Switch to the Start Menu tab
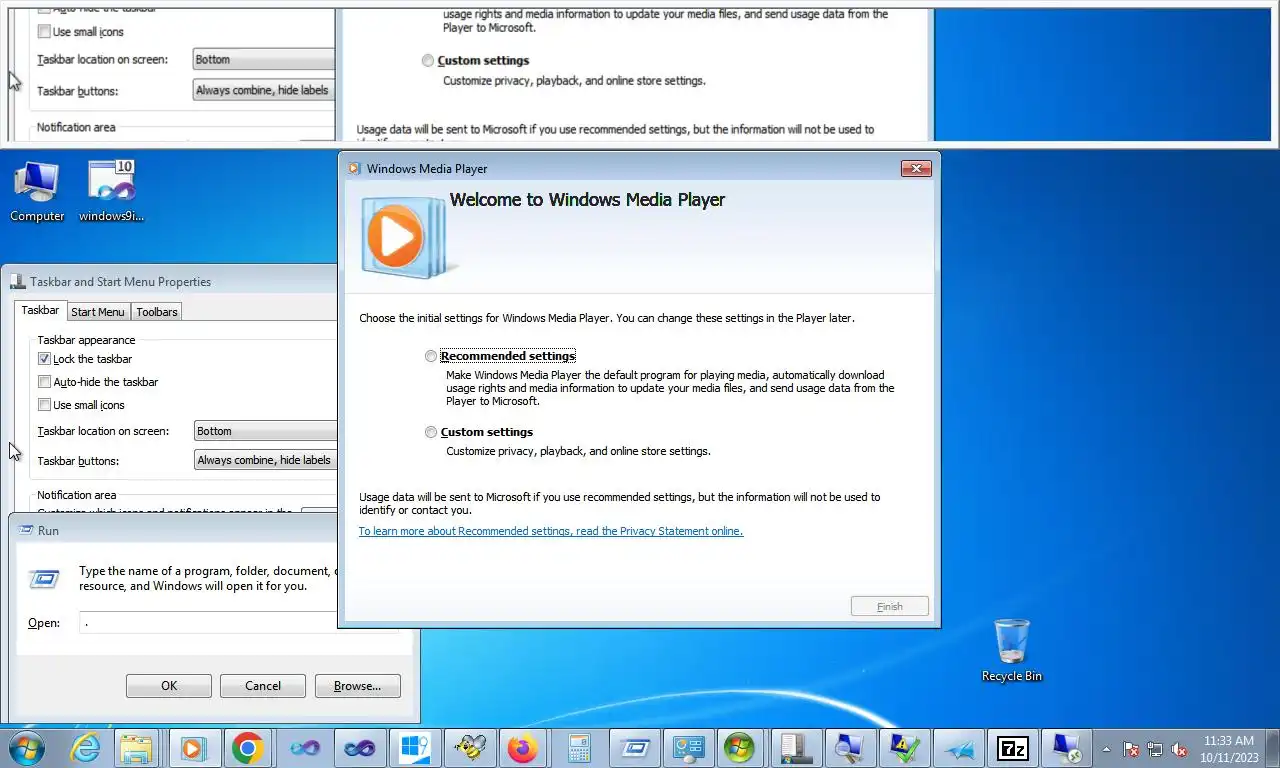Viewport: 1280px width, 768px height. tap(98, 312)
